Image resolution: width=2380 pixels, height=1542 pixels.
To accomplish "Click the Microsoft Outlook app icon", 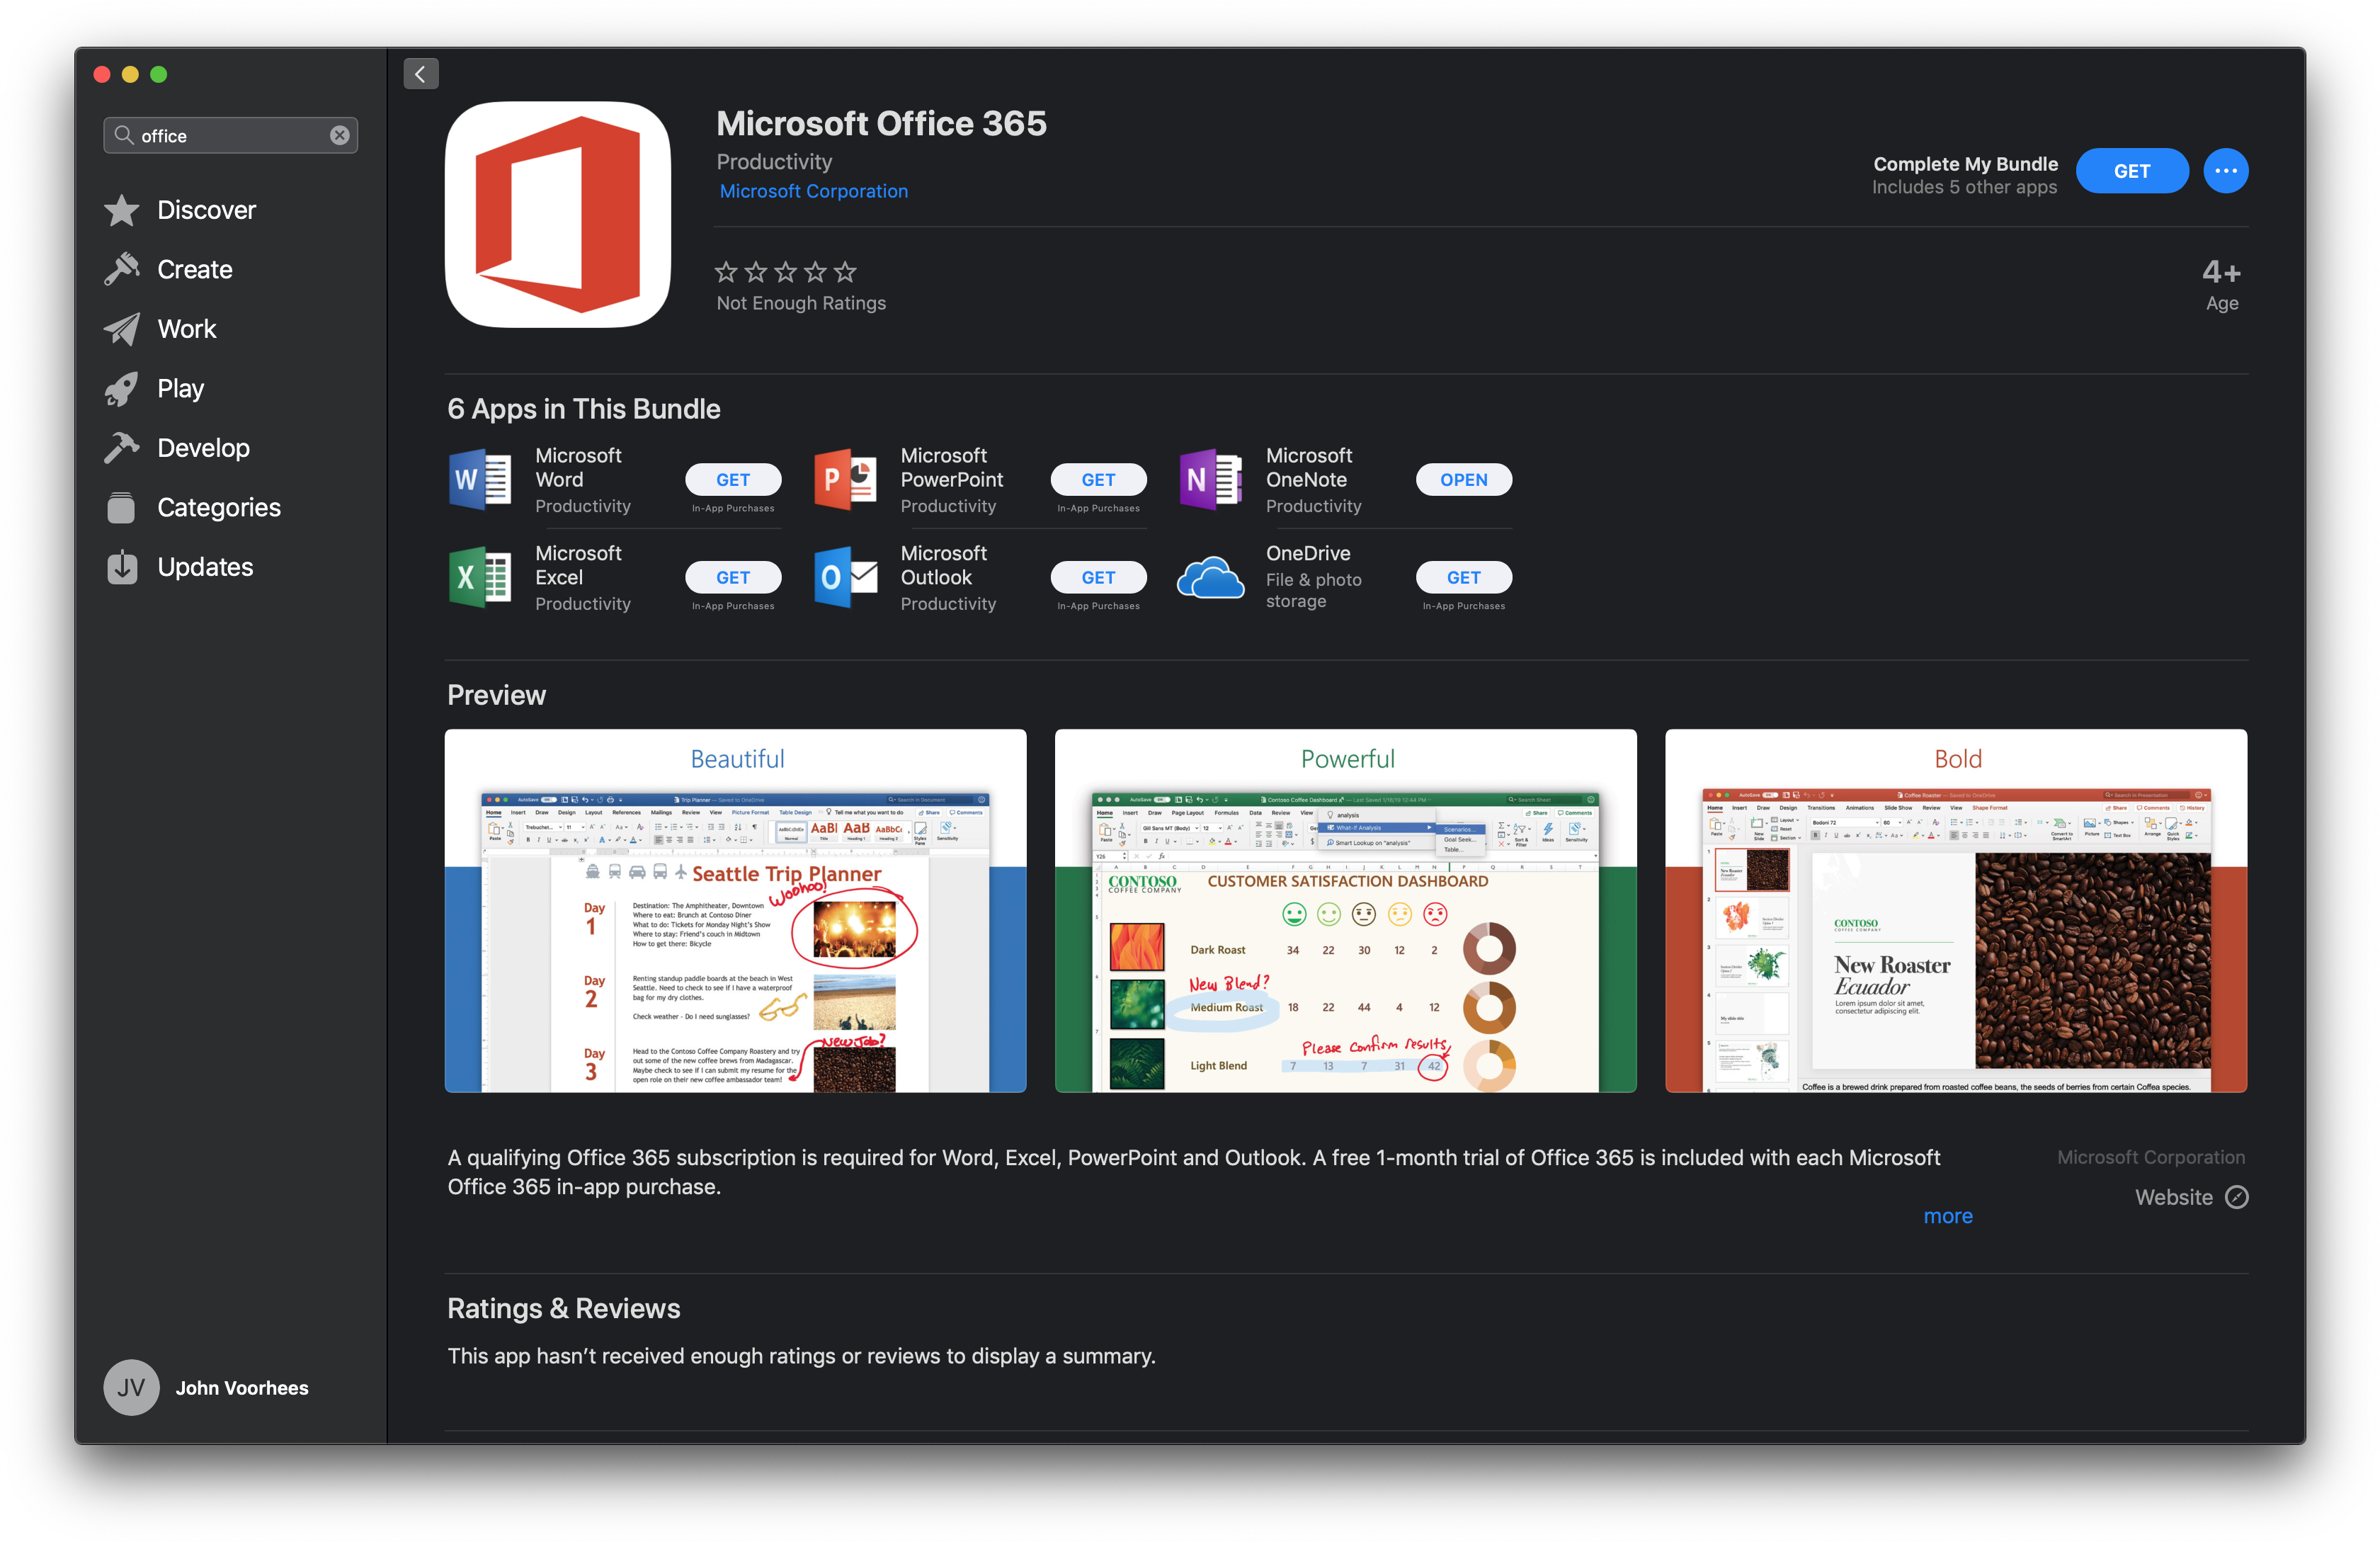I will pyautogui.click(x=846, y=577).
